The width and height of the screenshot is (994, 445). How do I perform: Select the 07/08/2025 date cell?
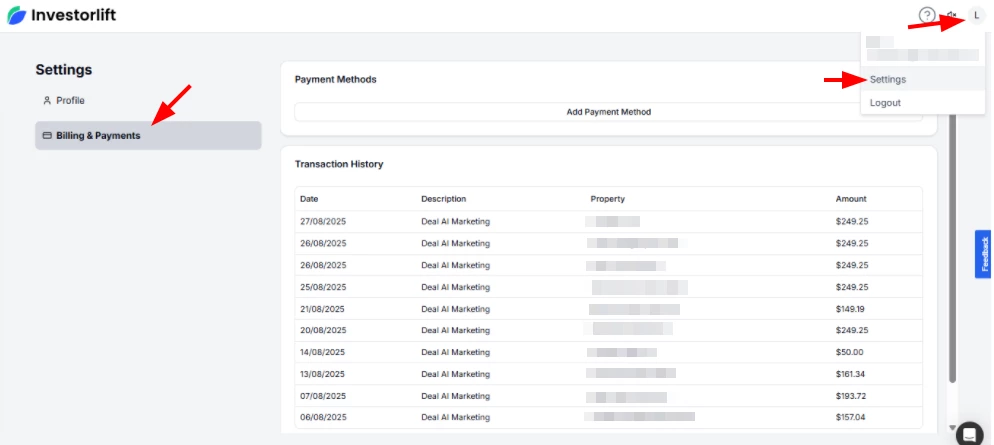tap(323, 396)
